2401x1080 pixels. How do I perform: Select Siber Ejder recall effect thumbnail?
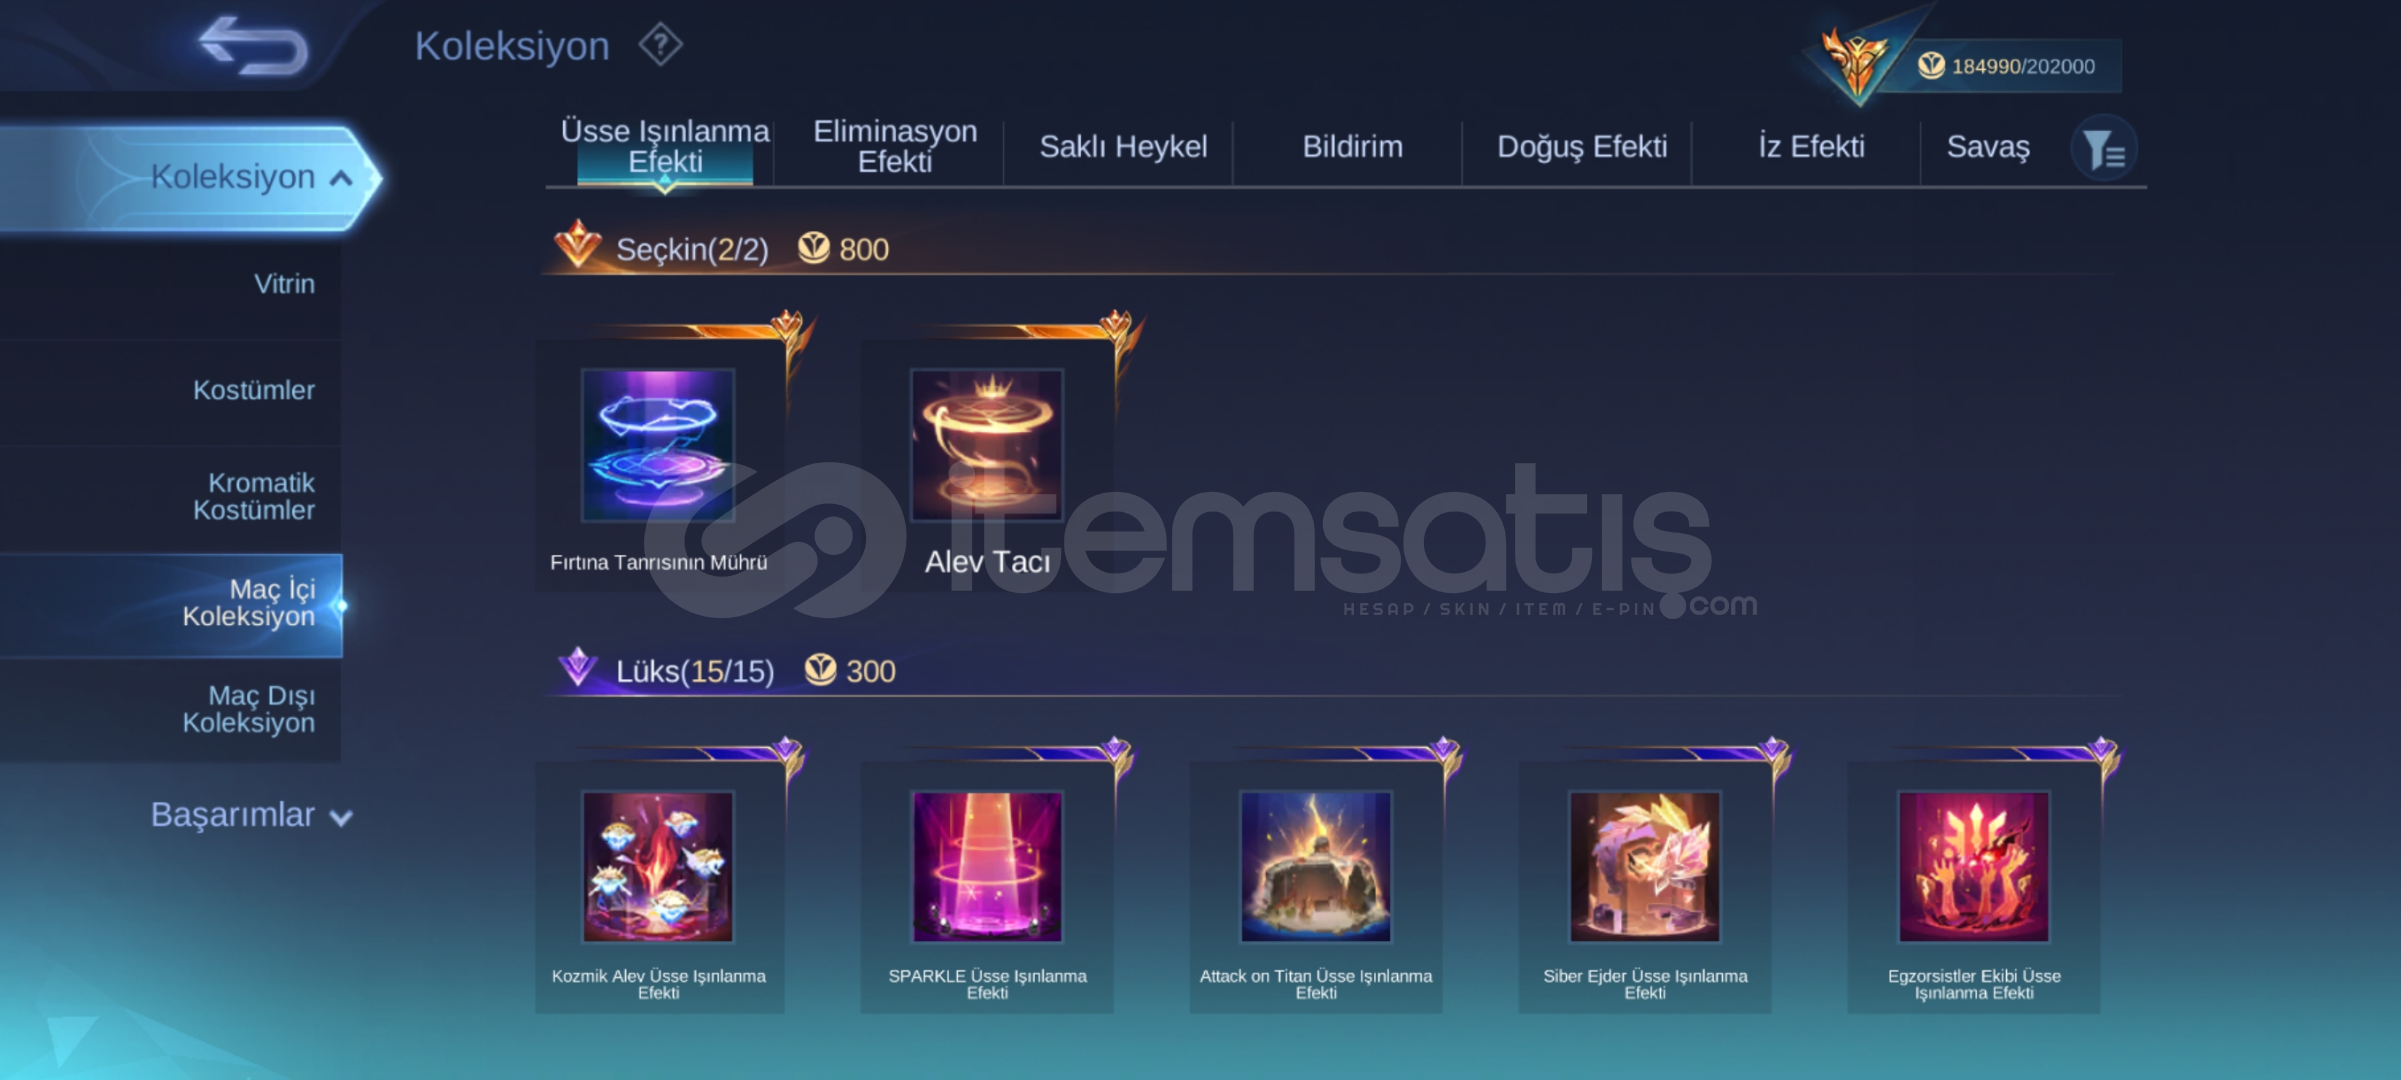(1645, 867)
